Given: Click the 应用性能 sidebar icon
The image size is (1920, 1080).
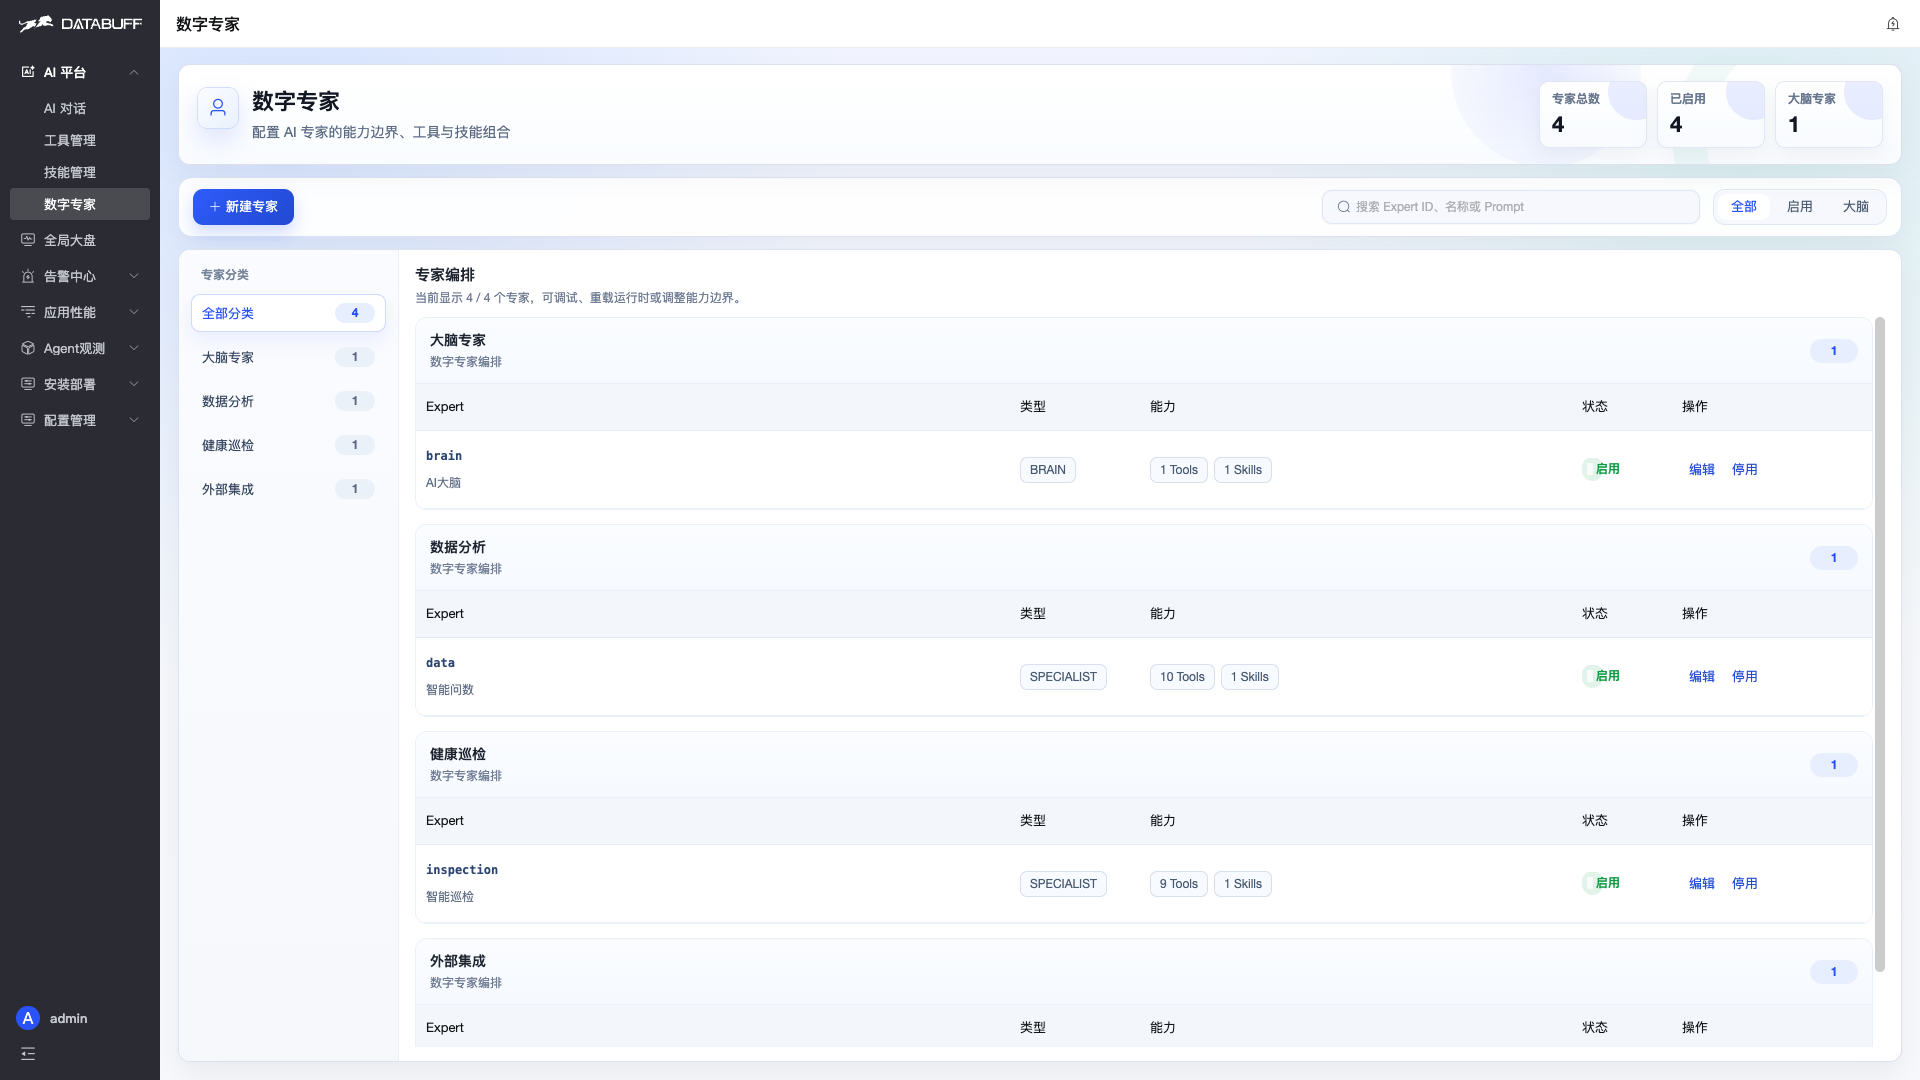Looking at the screenshot, I should coord(28,312).
